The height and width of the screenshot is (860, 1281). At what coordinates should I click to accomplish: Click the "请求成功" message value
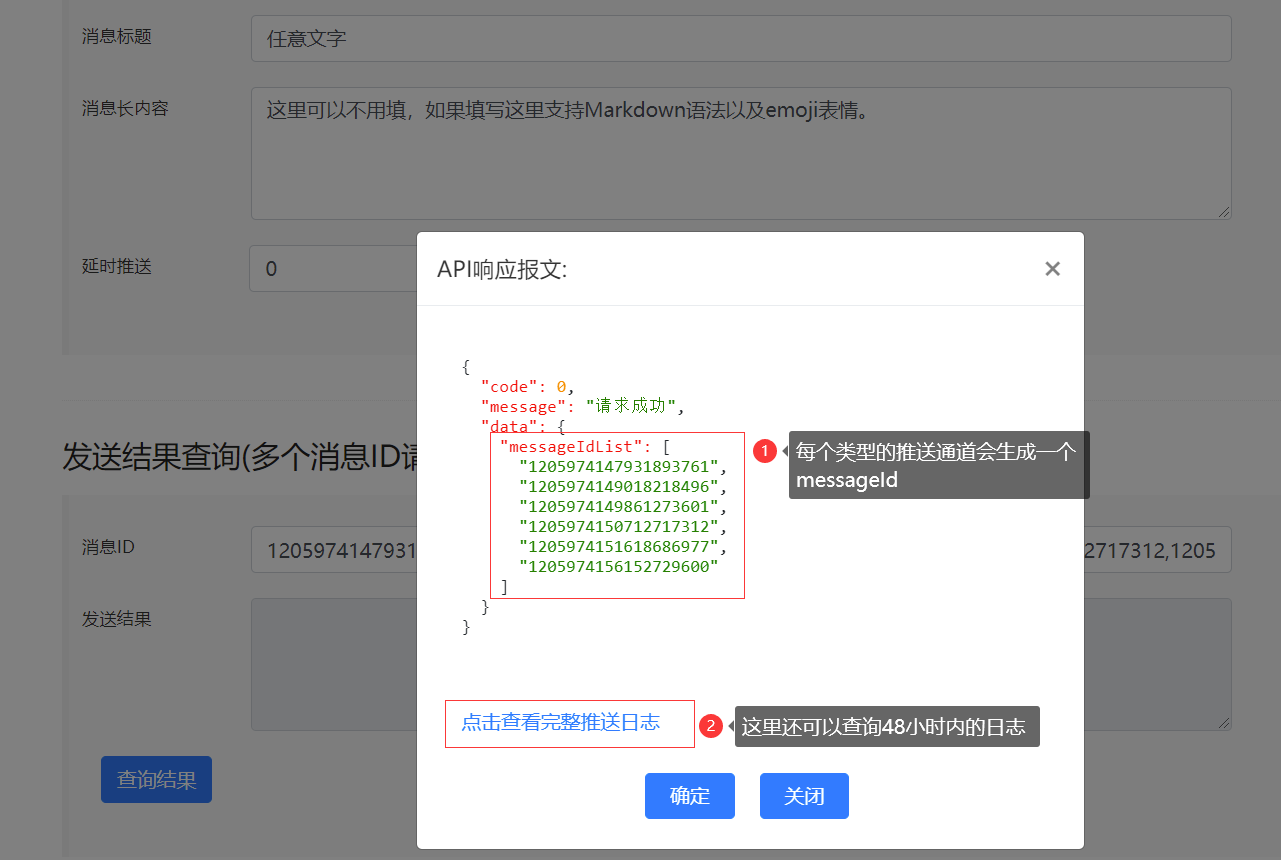[x=632, y=406]
